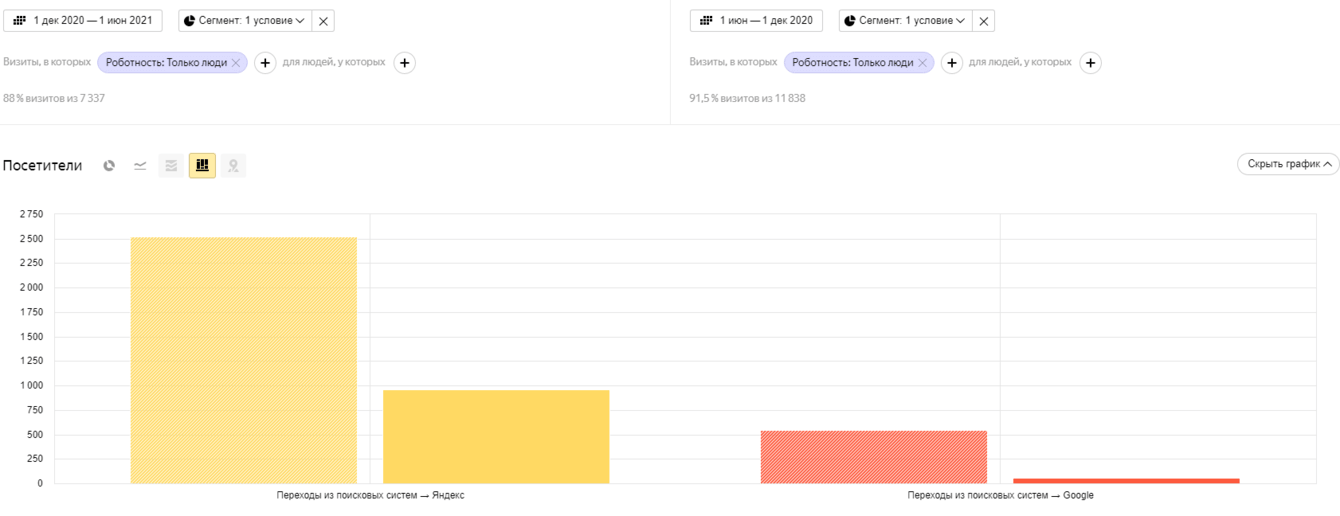Open date range 1 дек 2020 — 1 июн 2021

[x=83, y=21]
